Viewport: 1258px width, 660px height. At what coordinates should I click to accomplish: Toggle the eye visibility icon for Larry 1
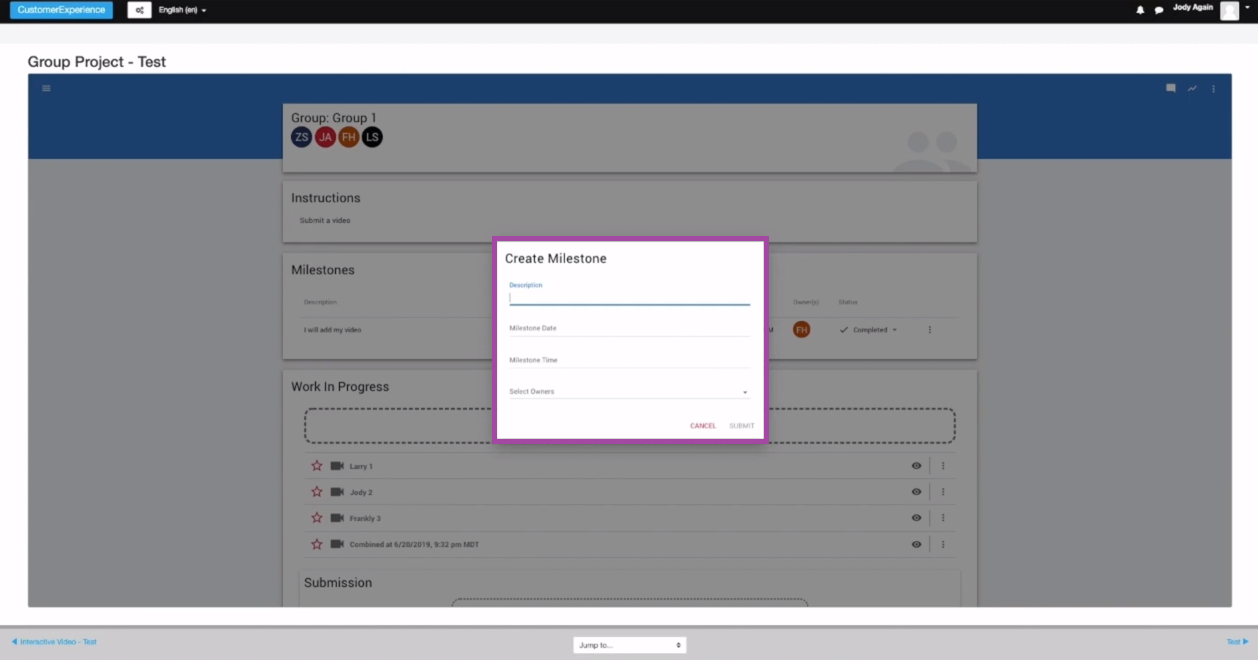(x=916, y=466)
